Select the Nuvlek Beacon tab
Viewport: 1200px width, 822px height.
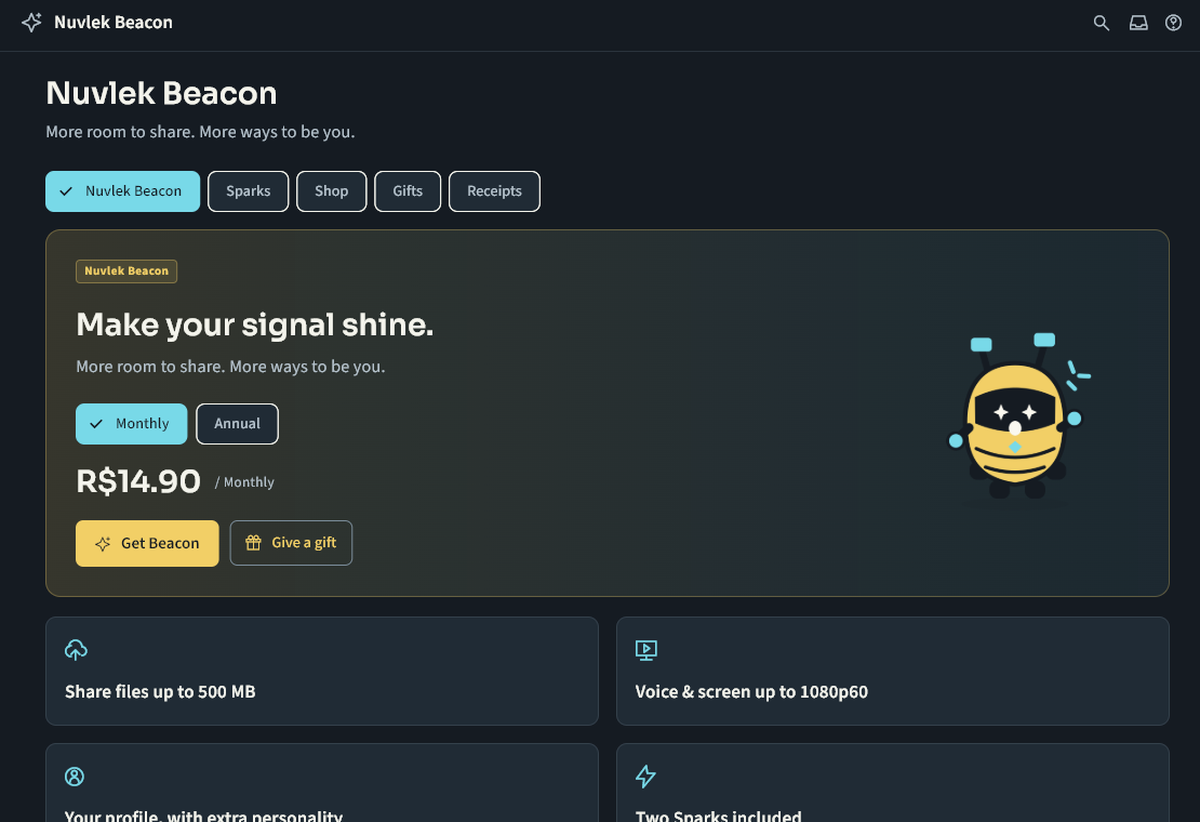123,191
